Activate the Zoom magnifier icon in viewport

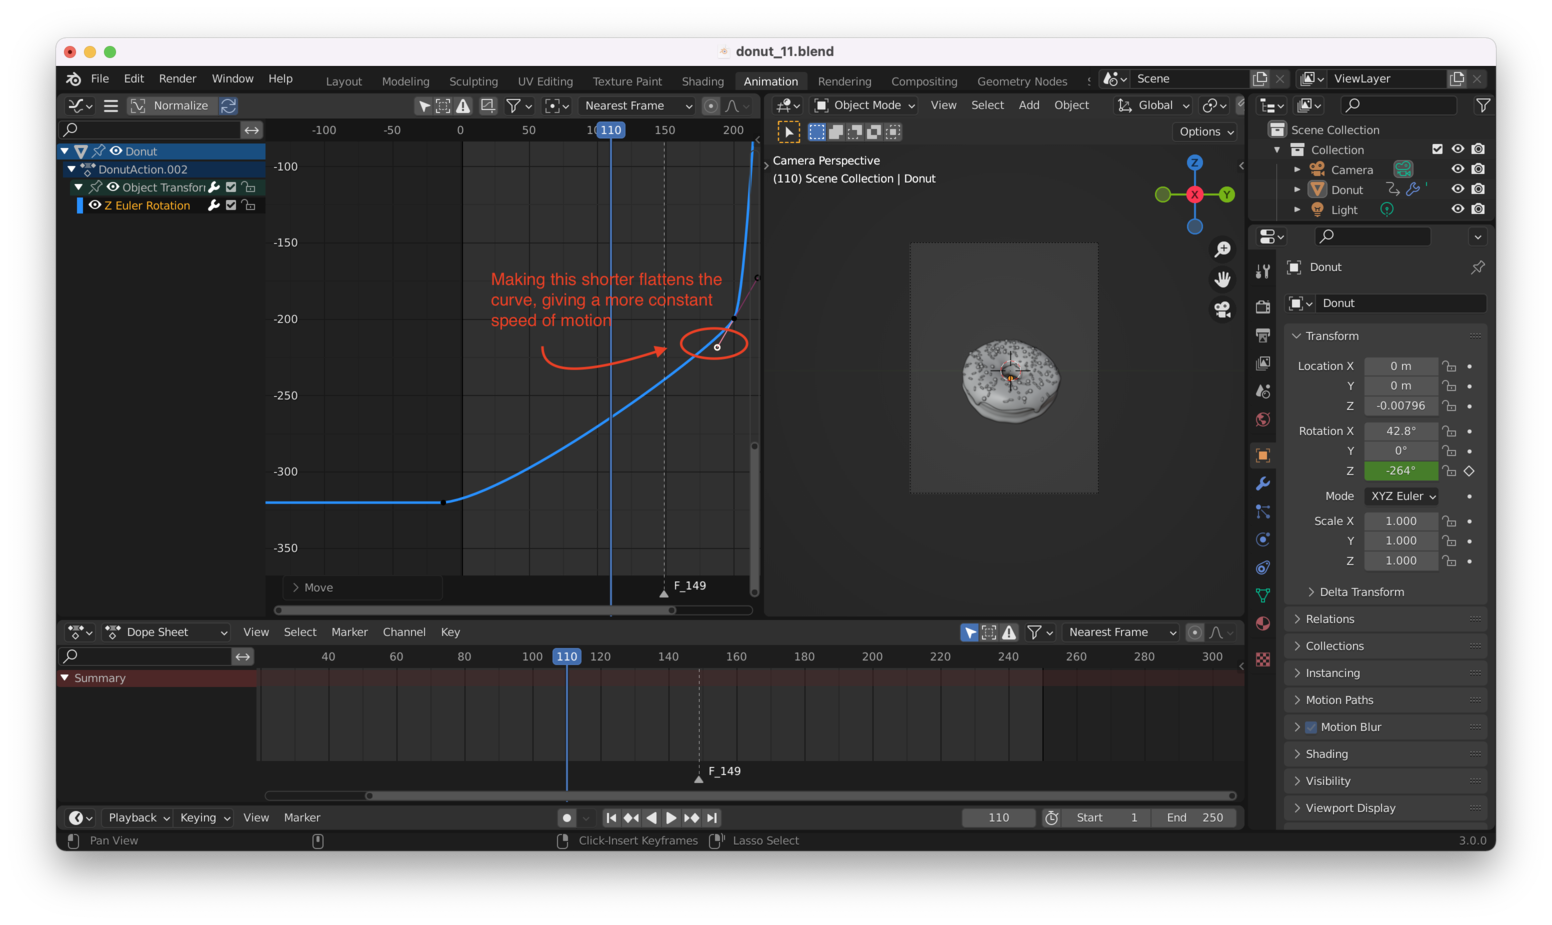1222,250
